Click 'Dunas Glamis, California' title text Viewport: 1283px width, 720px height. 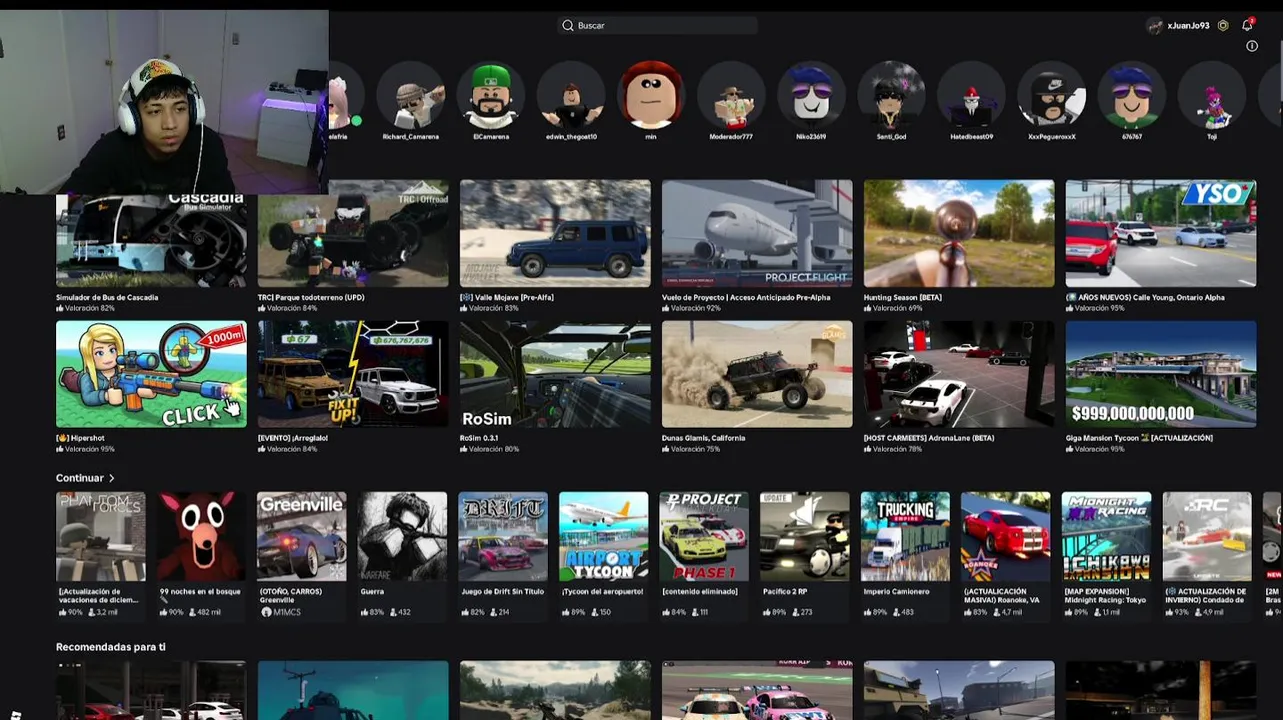[704, 438]
